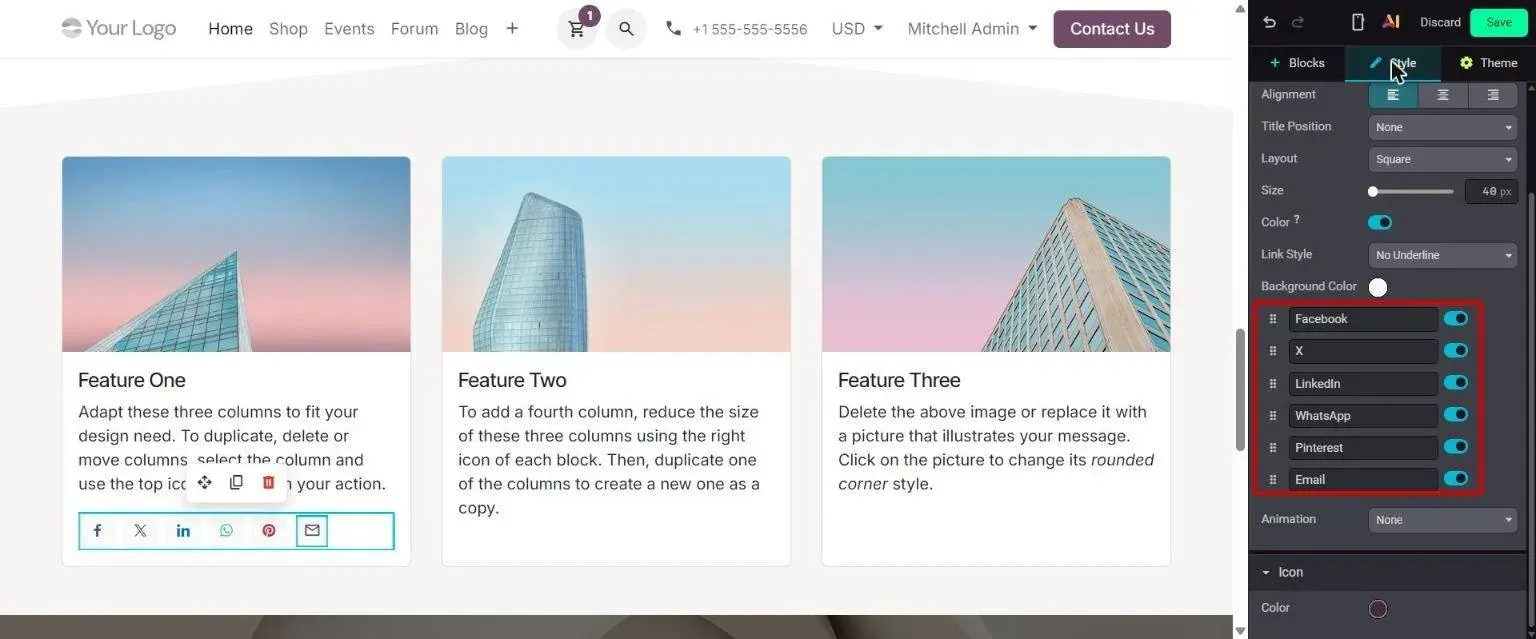Disable the Pinterest toggle
This screenshot has height=639, width=1536.
point(1456,447)
